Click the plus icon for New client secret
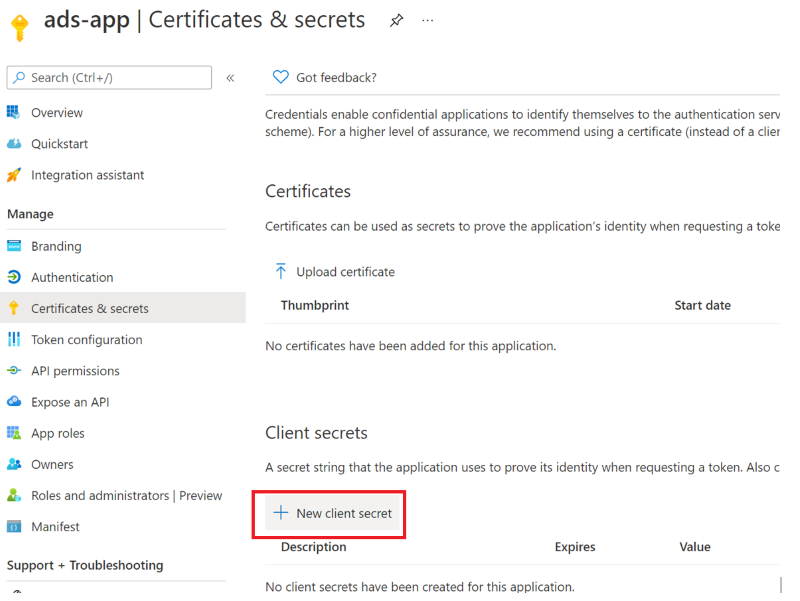This screenshot has width=800, height=601. pyautogui.click(x=281, y=513)
